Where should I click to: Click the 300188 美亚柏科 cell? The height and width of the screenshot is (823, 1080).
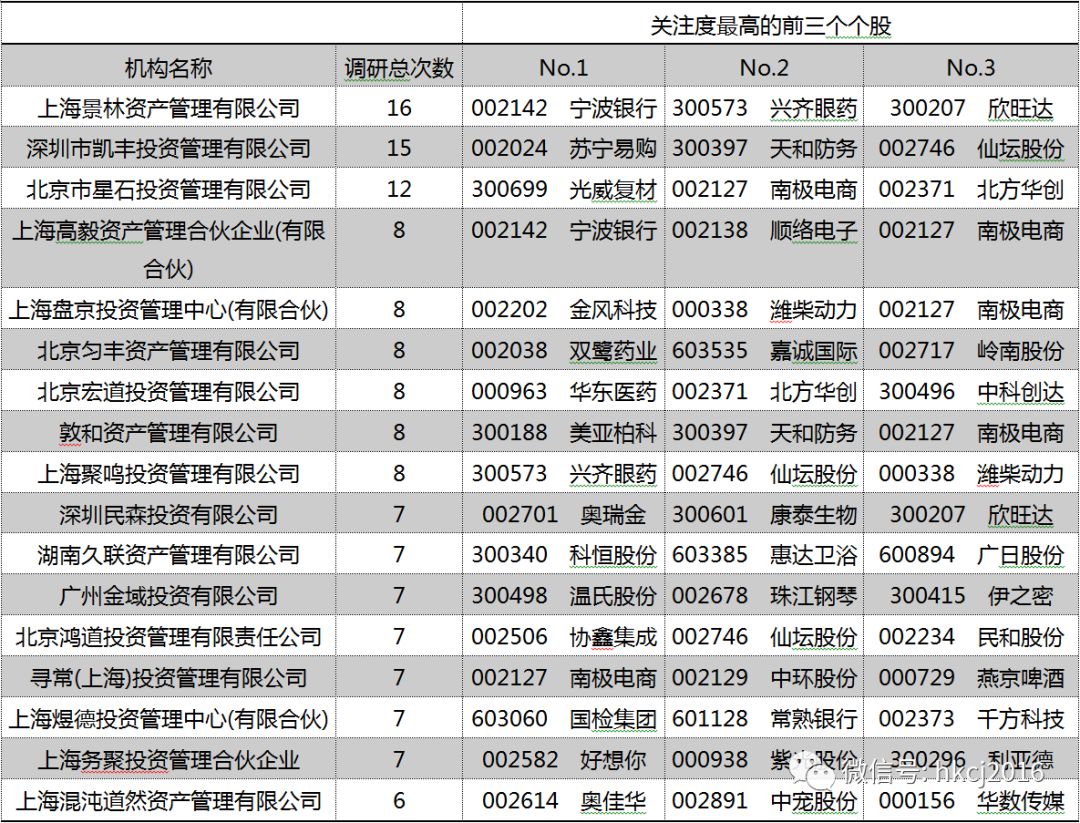click(563, 433)
